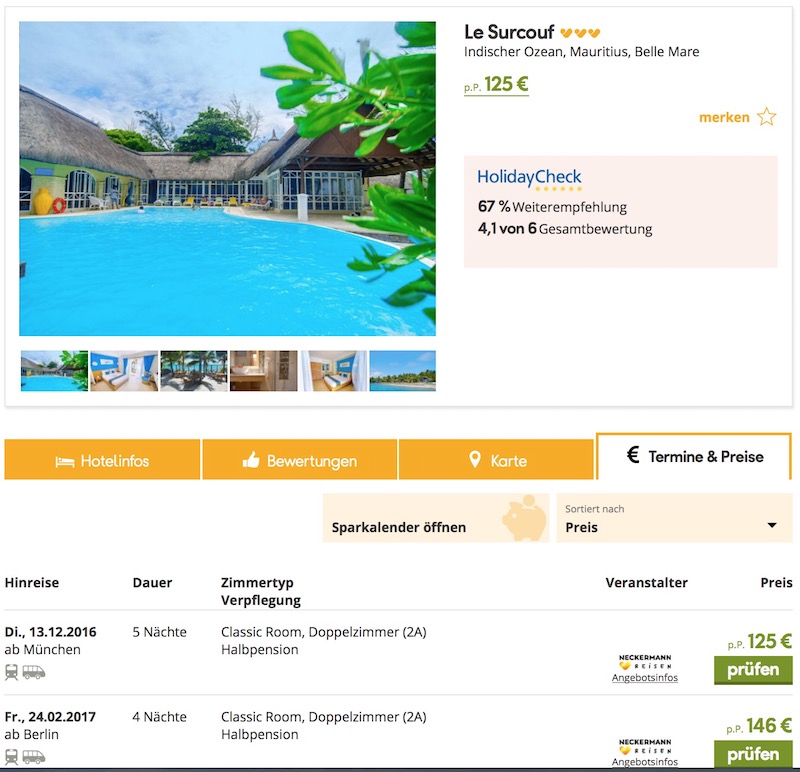Image resolution: width=800 pixels, height=772 pixels.
Task: Open the Karte tab
Action: click(497, 461)
